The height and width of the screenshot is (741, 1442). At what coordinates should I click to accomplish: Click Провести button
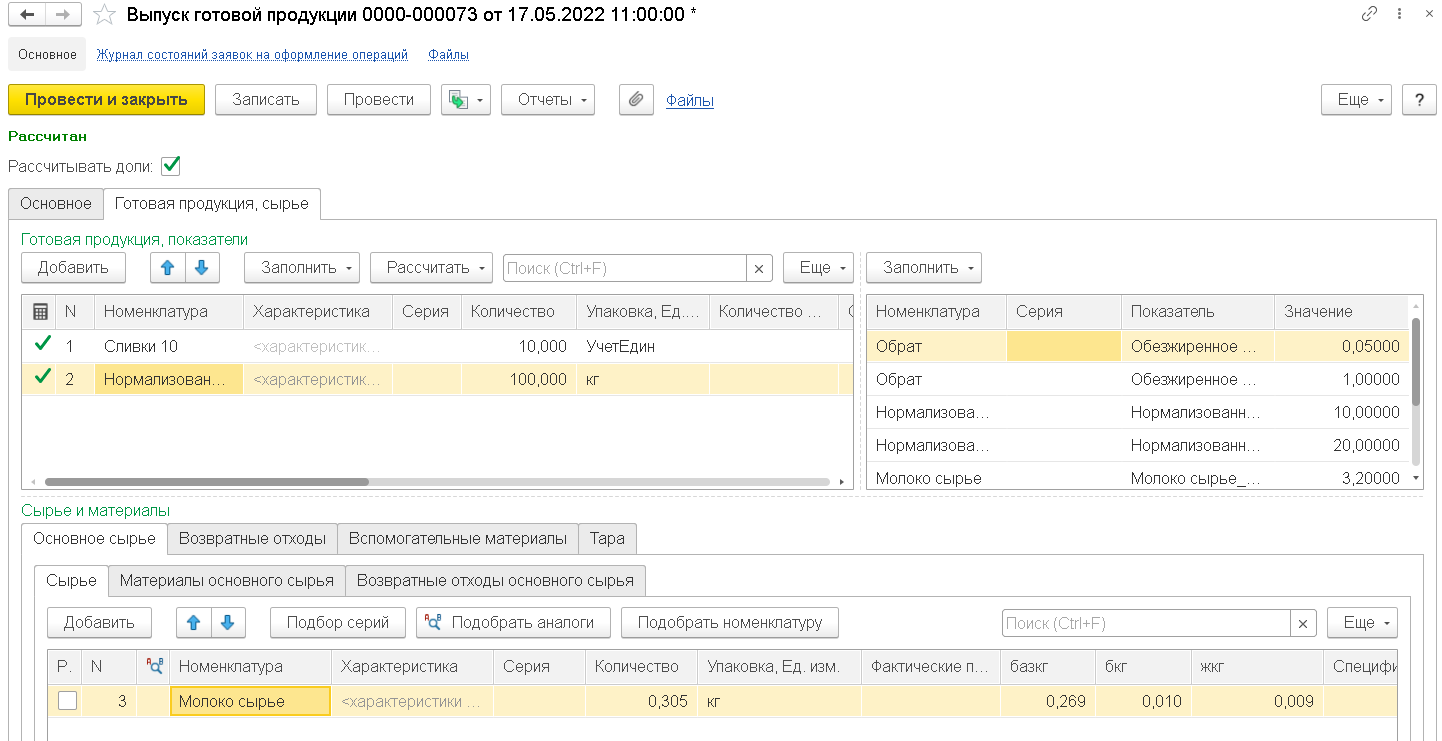point(379,100)
